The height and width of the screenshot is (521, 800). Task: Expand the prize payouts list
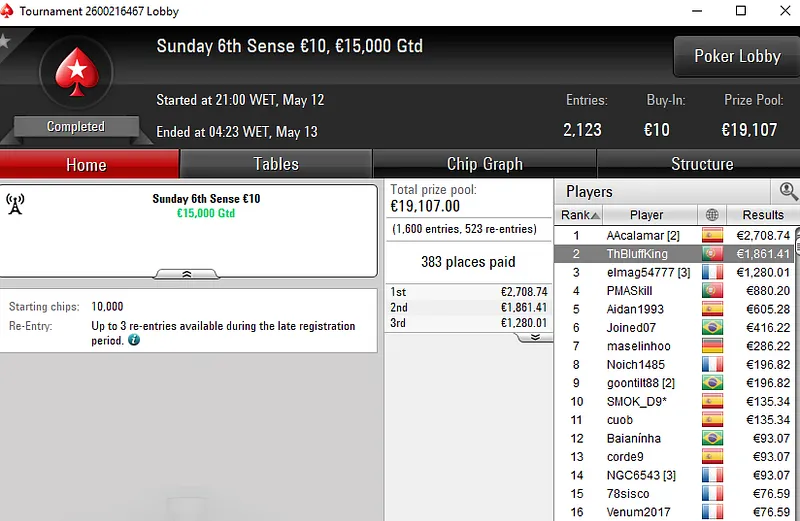[534, 337]
